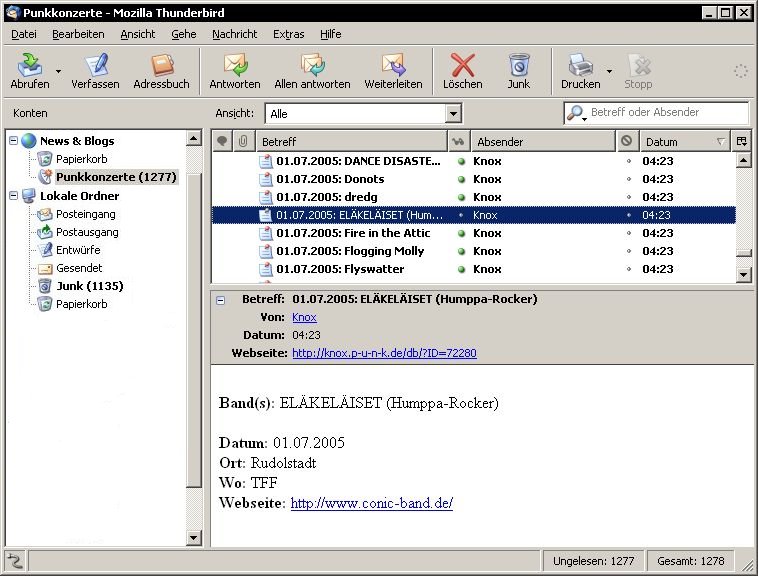Open the Extras menu
The height and width of the screenshot is (576, 758).
pos(289,34)
